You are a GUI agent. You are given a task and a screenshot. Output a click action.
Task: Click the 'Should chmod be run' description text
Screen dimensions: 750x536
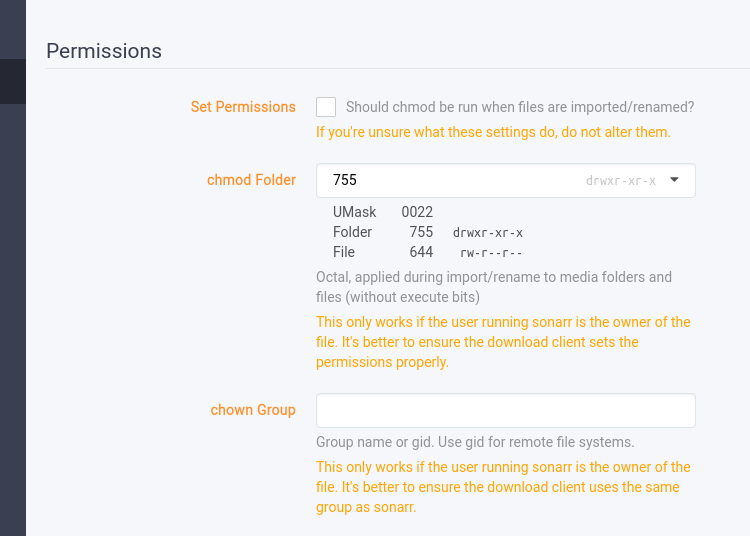(520, 107)
